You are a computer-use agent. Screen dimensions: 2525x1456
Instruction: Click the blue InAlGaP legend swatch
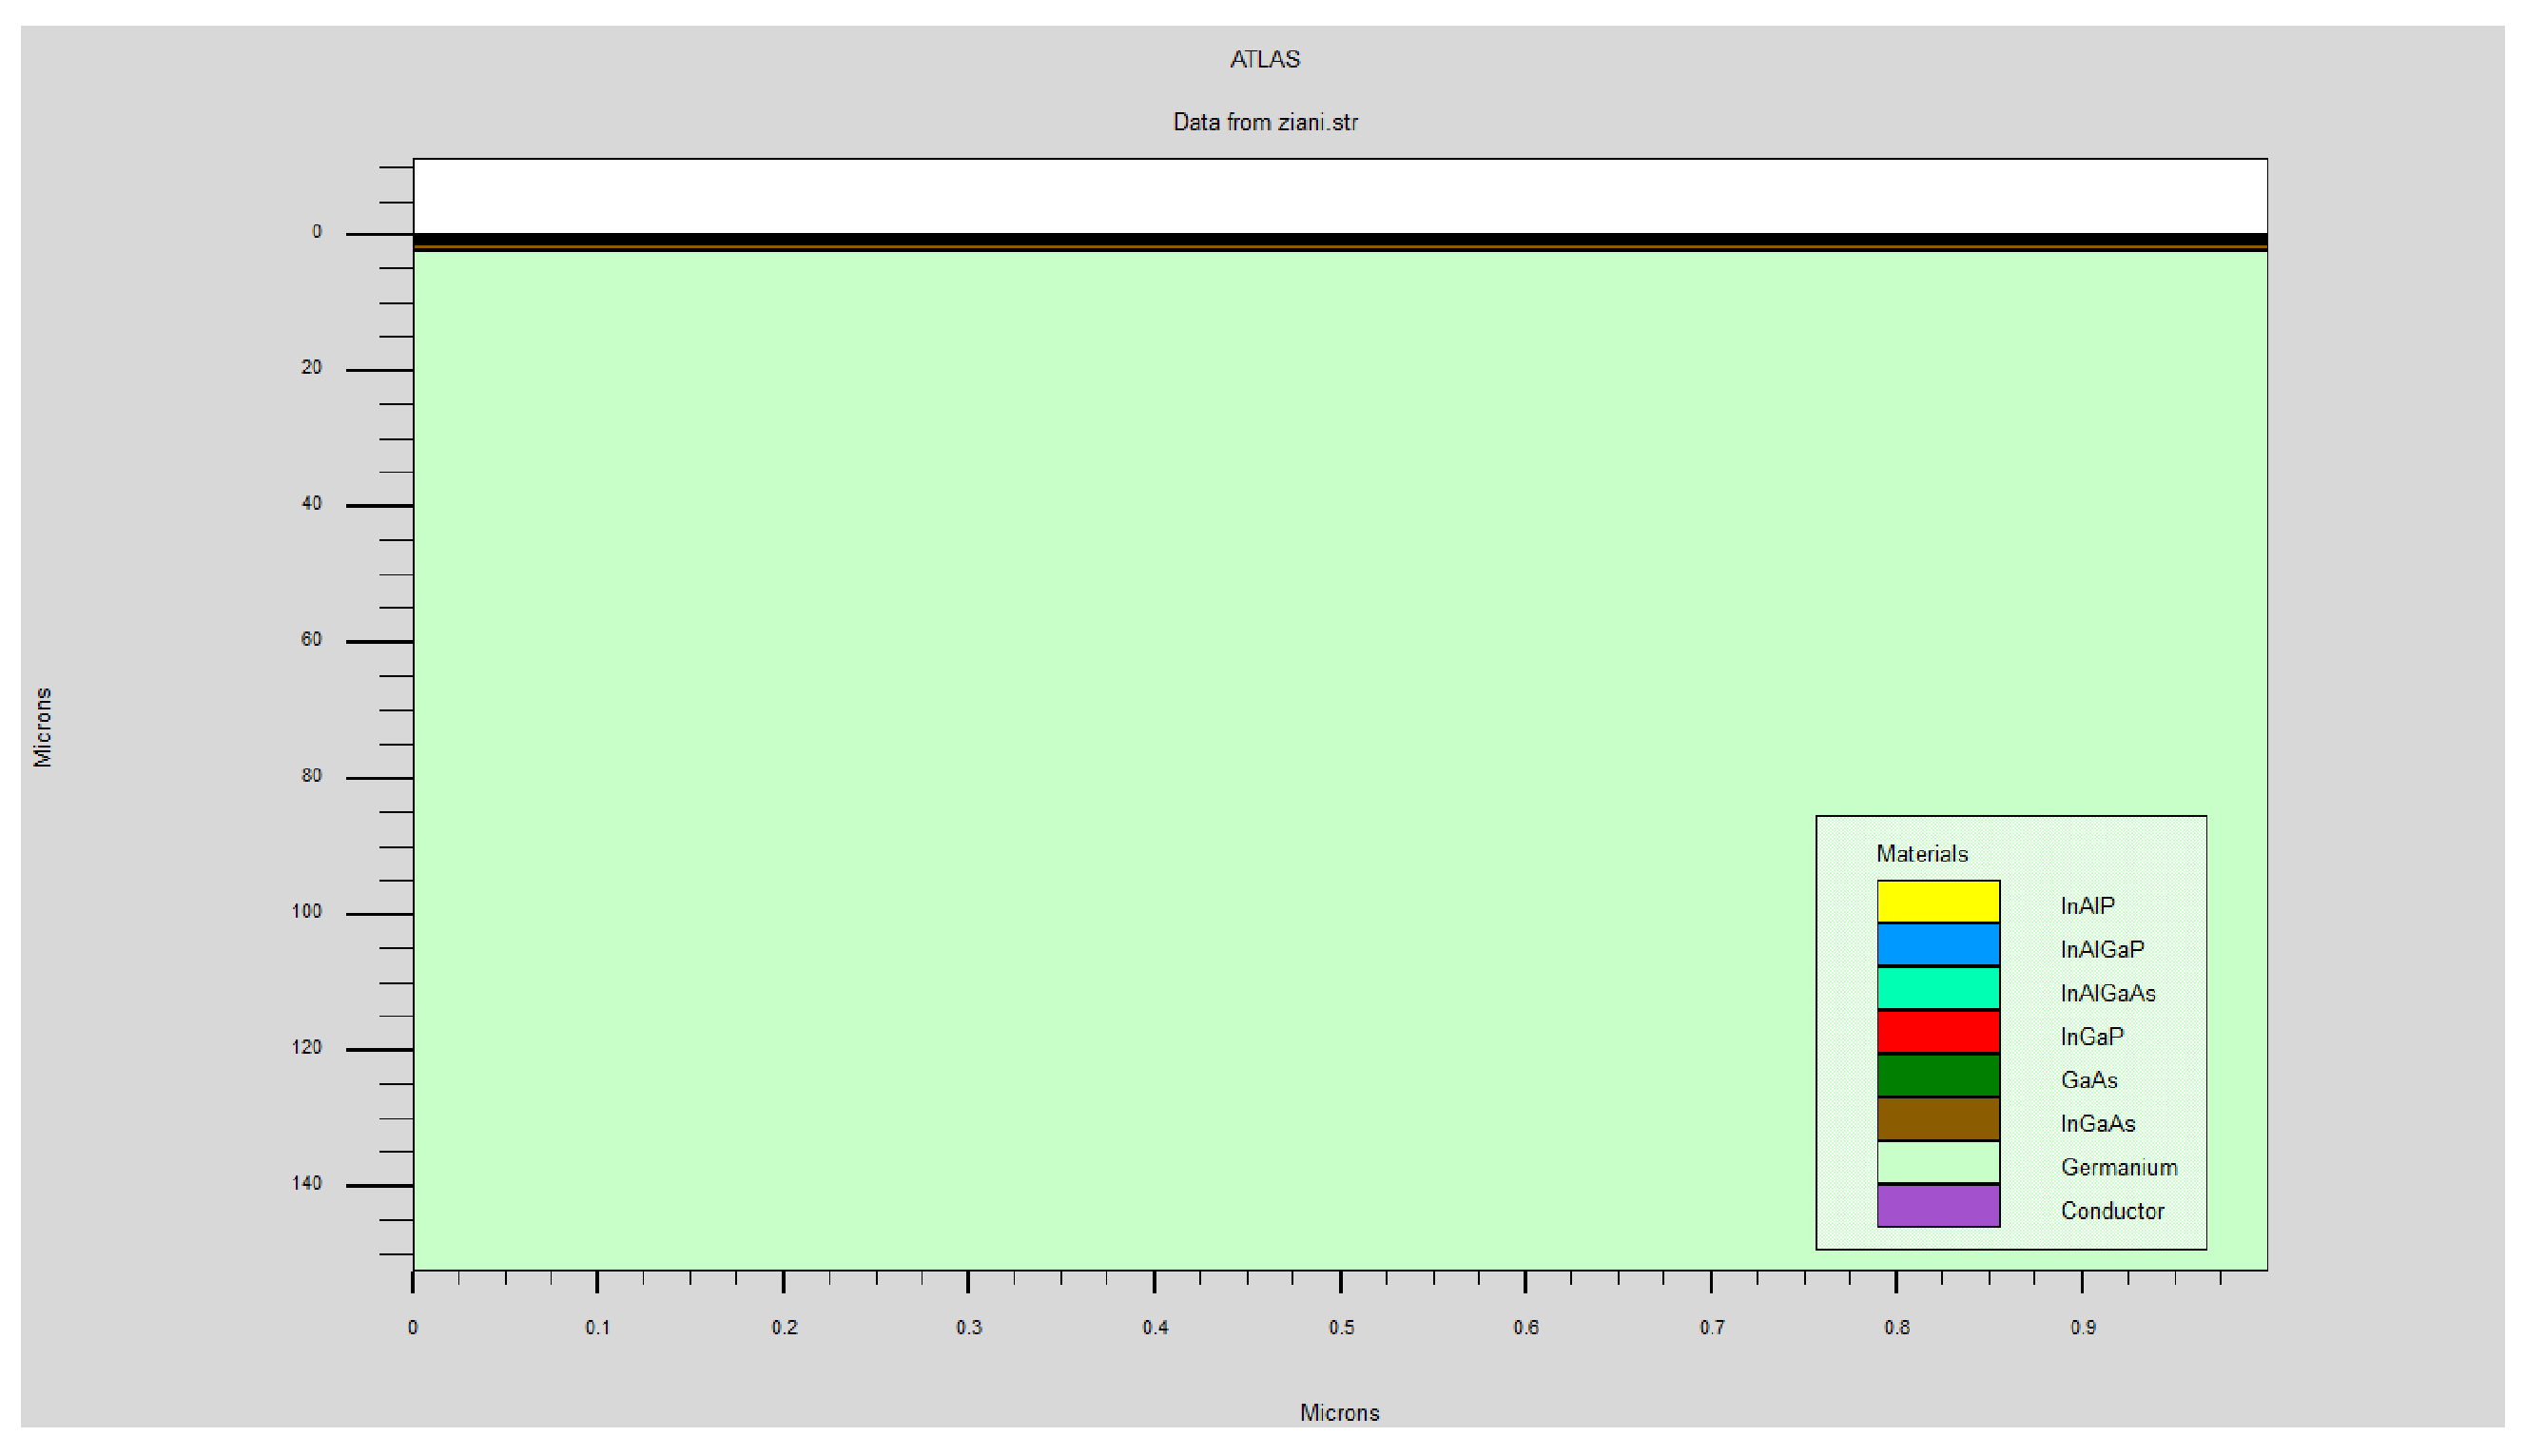[1937, 945]
